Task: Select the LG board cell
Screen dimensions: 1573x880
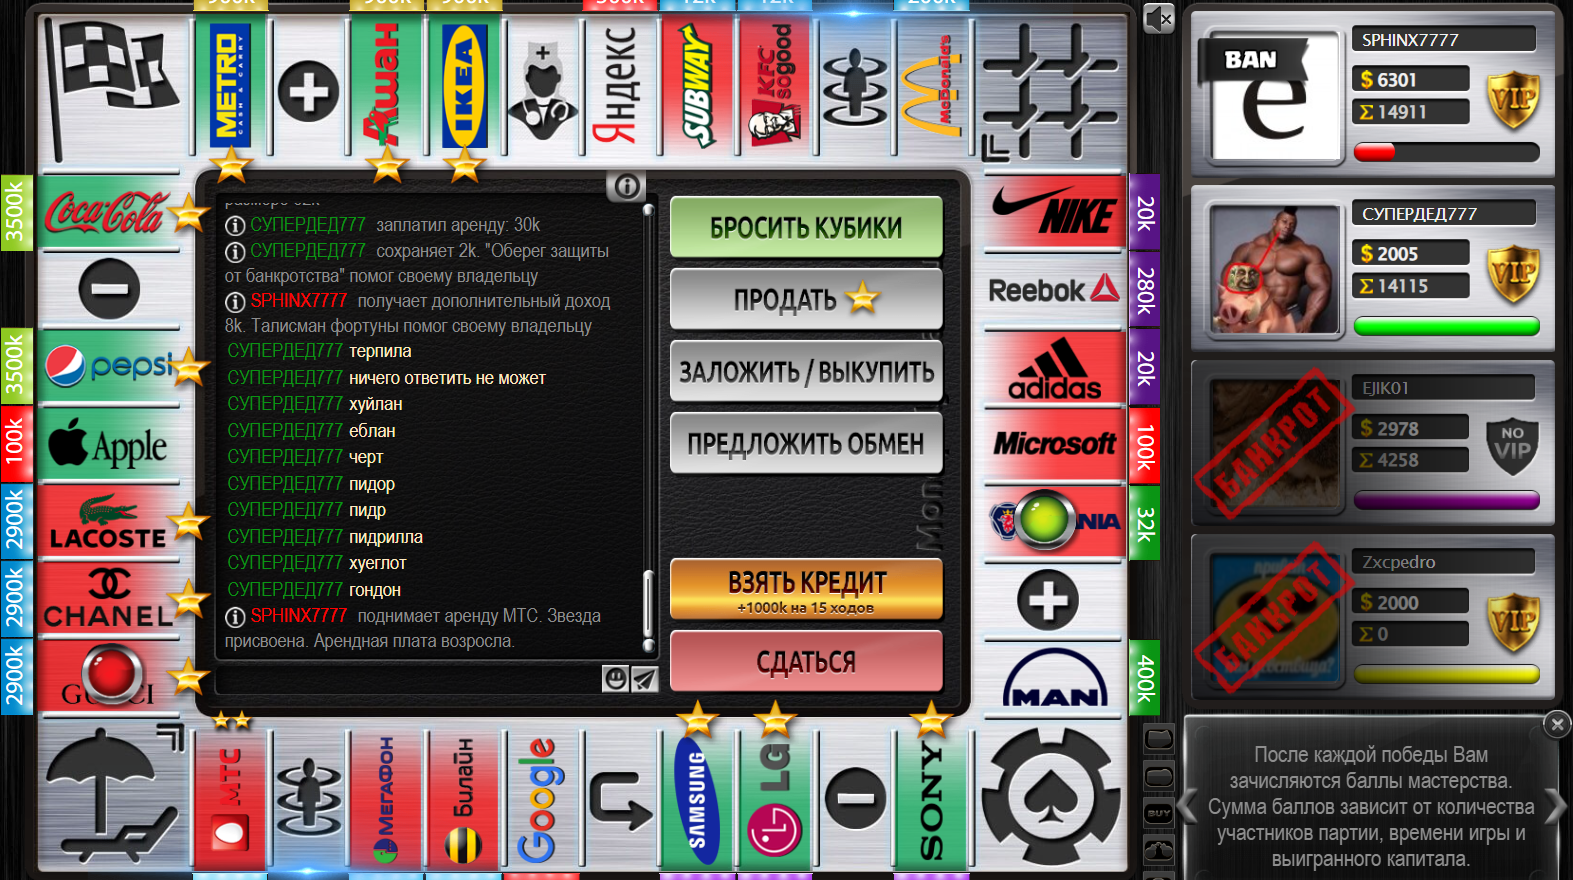Action: coord(775,798)
